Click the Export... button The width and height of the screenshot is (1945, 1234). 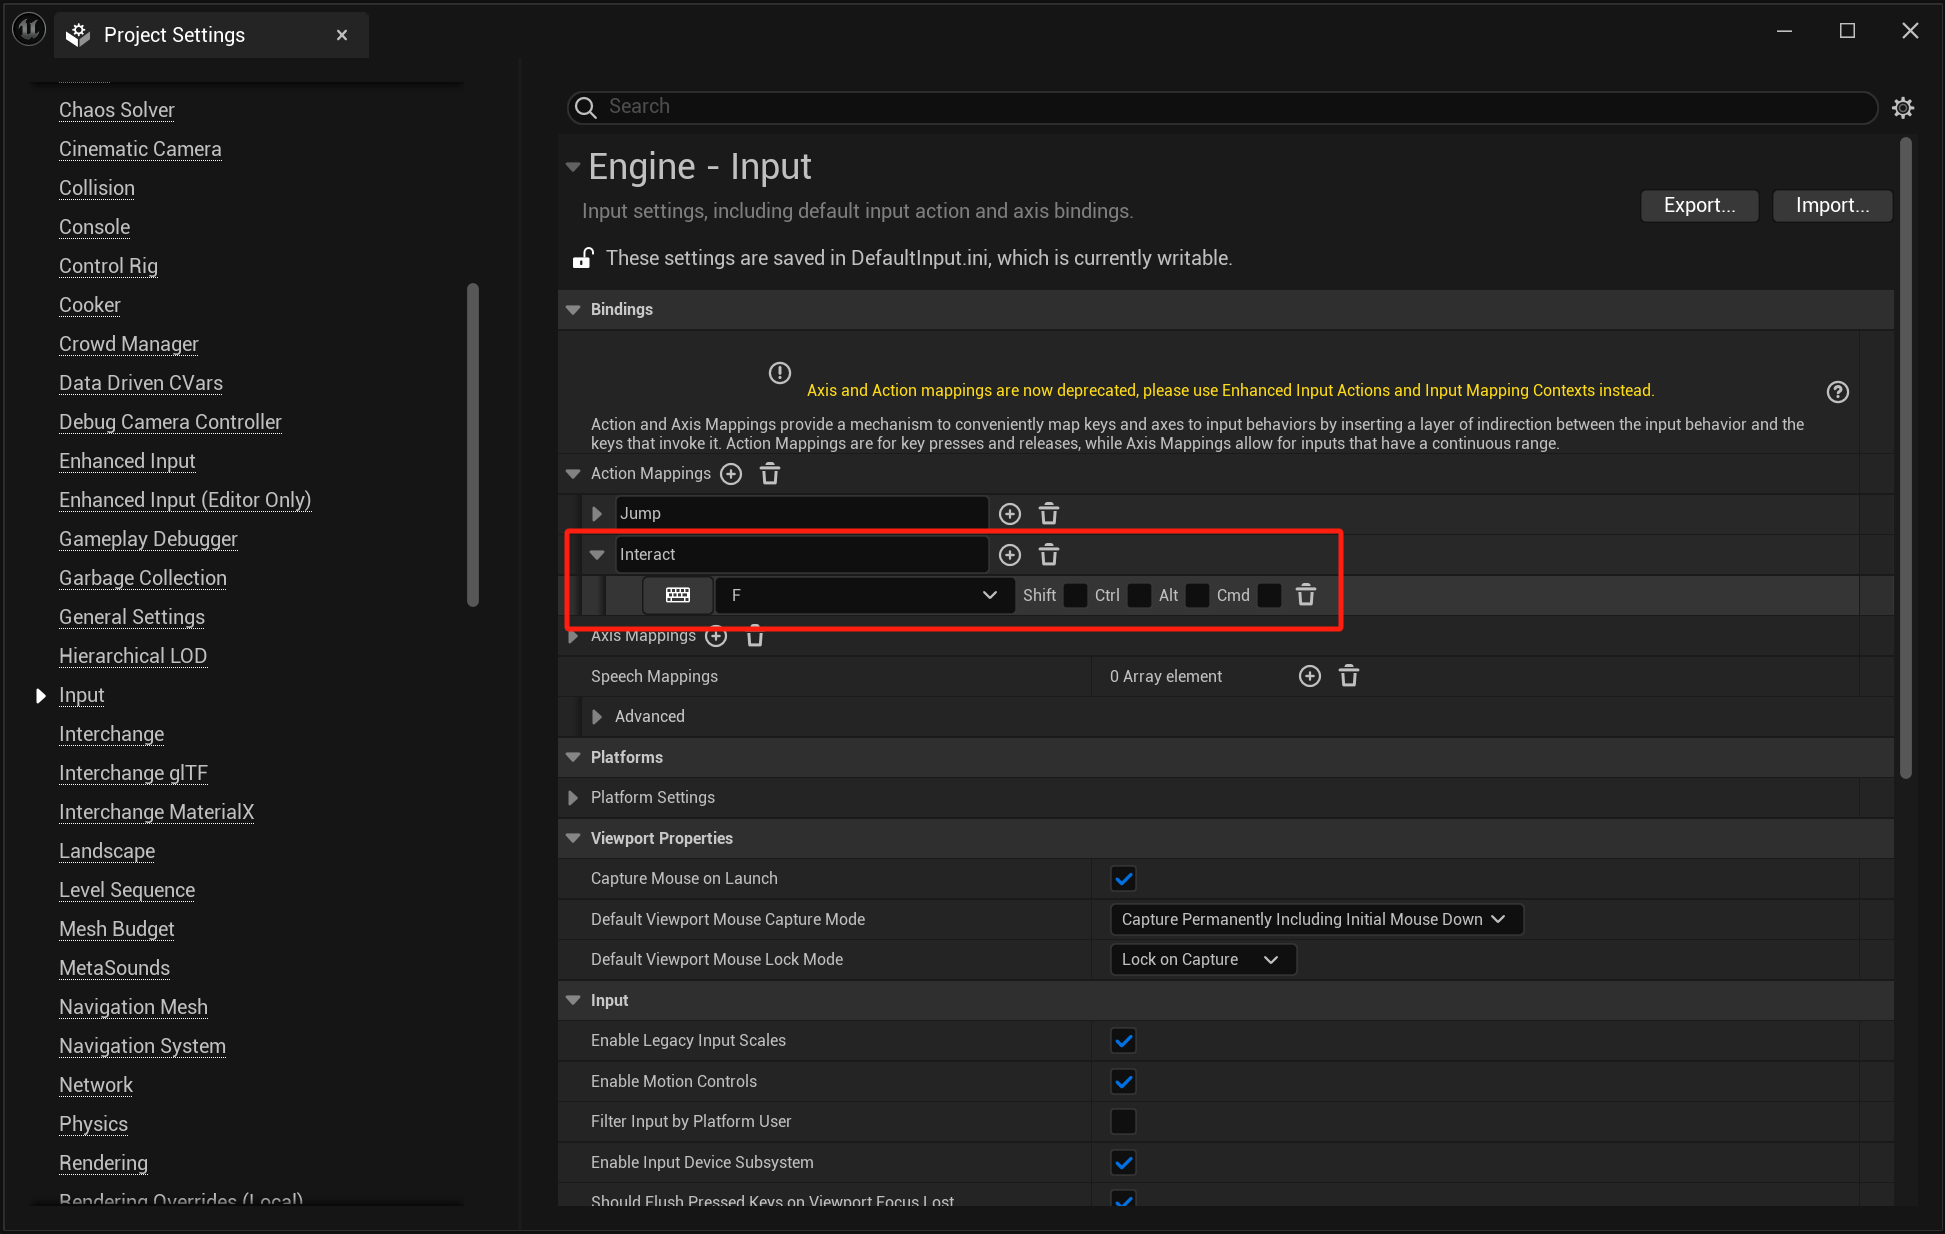tap(1699, 205)
